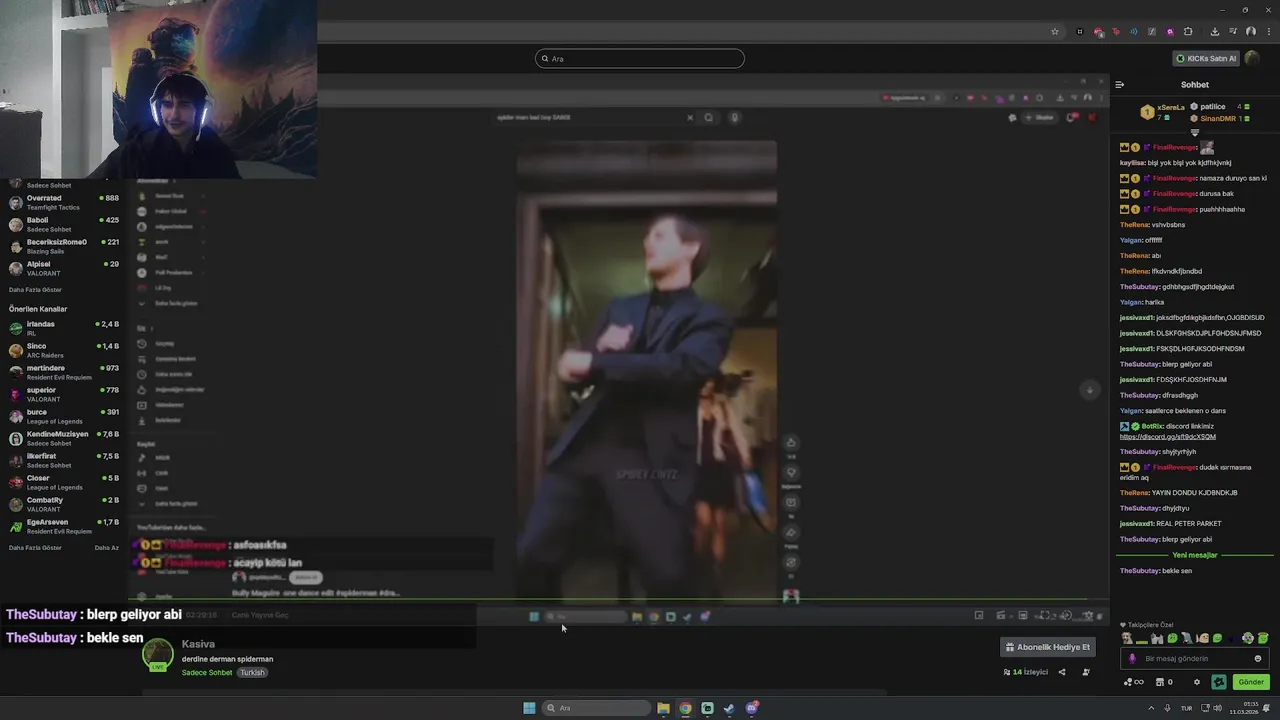Click the Sadece Sohbet category link
This screenshot has width=1280, height=720.
207,672
